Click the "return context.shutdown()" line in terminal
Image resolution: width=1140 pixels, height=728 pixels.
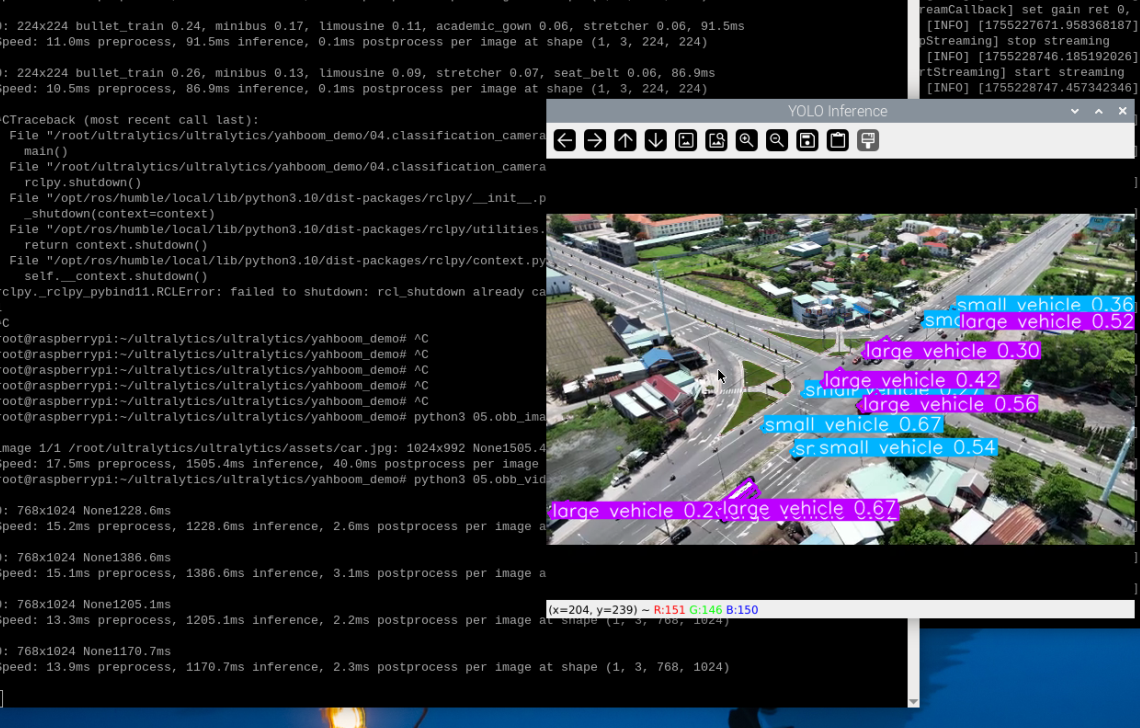click(x=116, y=245)
